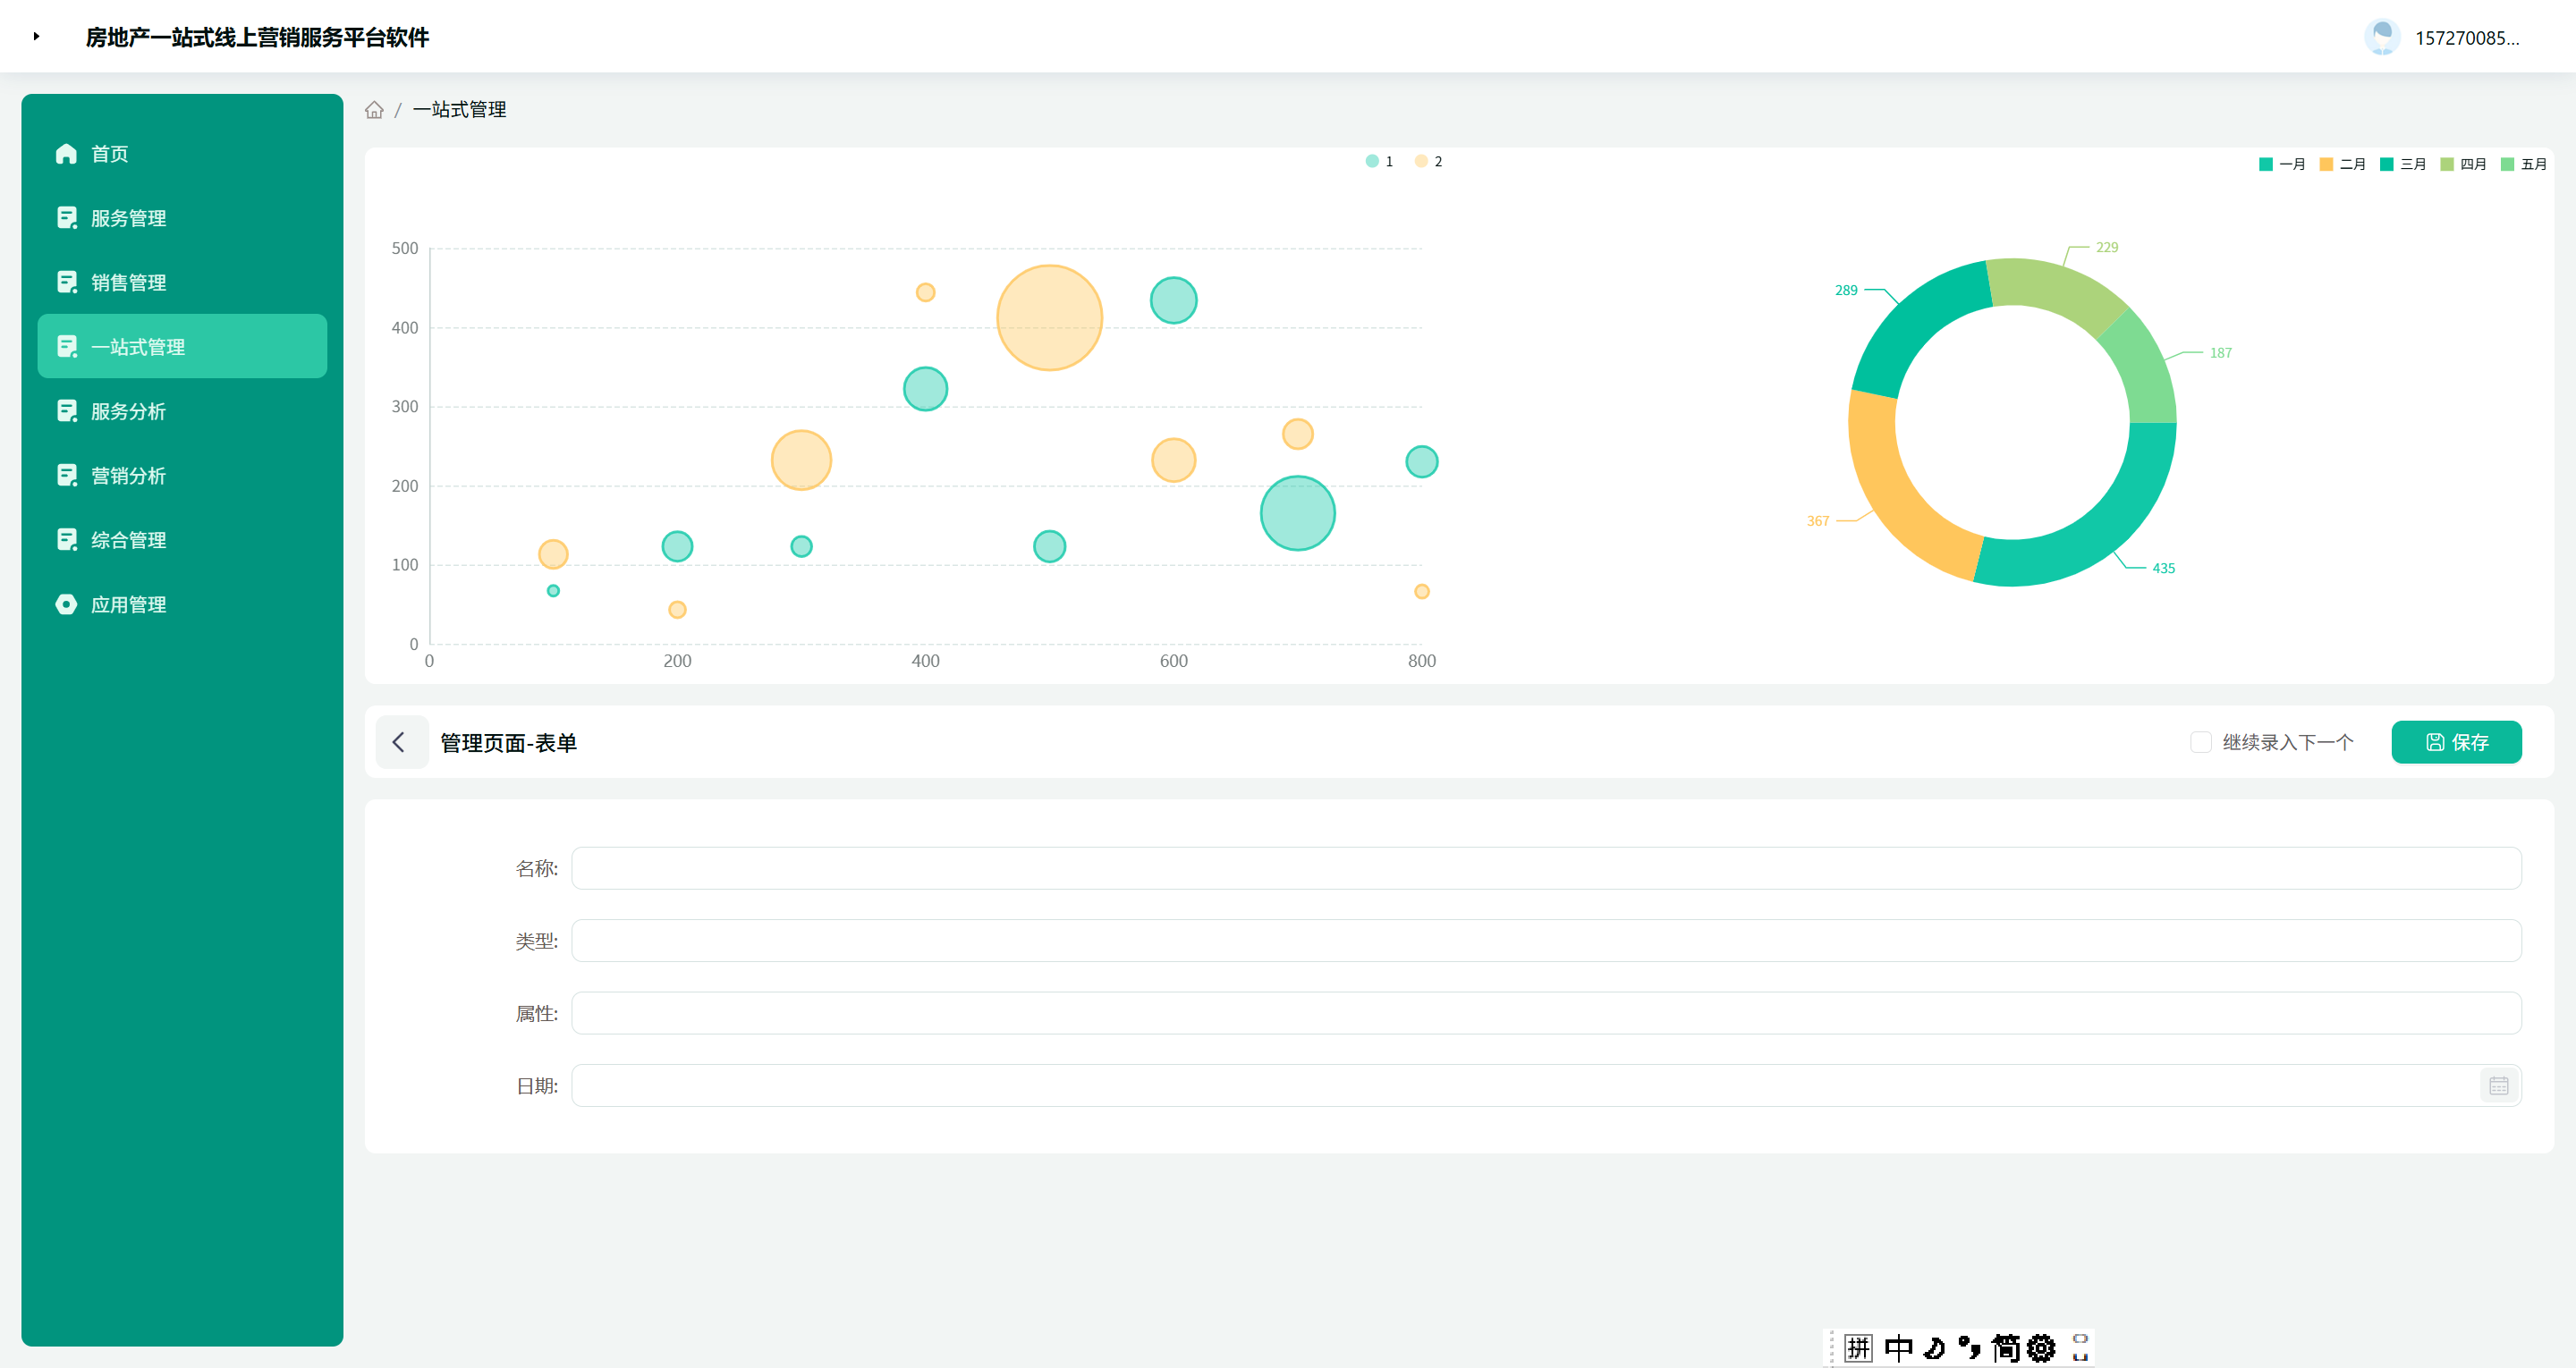
Task: Collapse the sidebar with the triangle icon
Action: [36, 36]
